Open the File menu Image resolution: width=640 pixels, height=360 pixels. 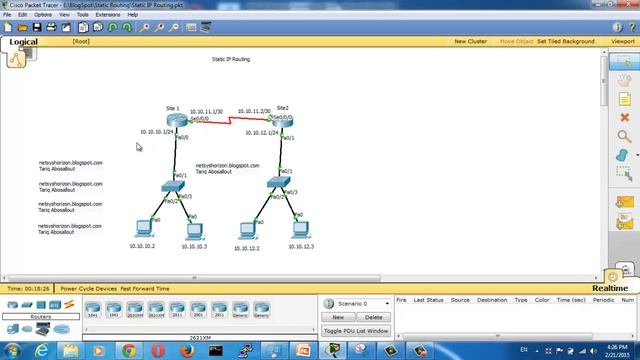coord(7,15)
